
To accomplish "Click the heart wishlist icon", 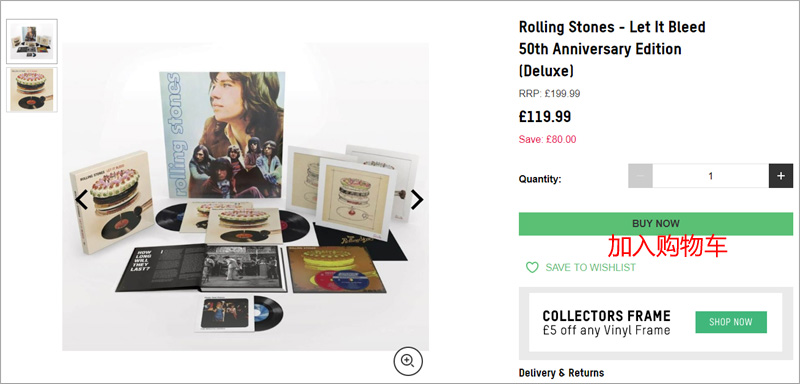I will 532,267.
